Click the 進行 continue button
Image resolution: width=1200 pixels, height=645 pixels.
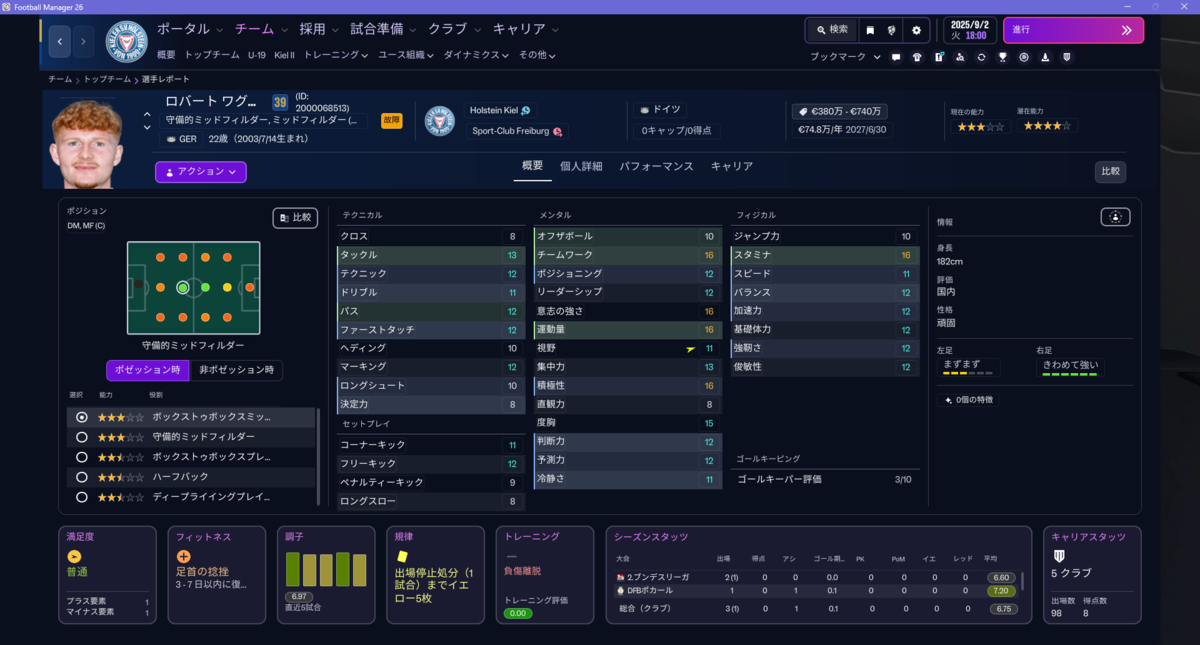[x=1073, y=30]
